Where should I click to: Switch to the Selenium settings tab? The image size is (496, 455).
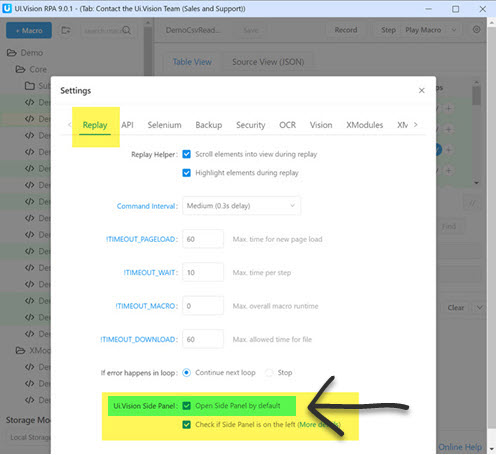pos(164,125)
